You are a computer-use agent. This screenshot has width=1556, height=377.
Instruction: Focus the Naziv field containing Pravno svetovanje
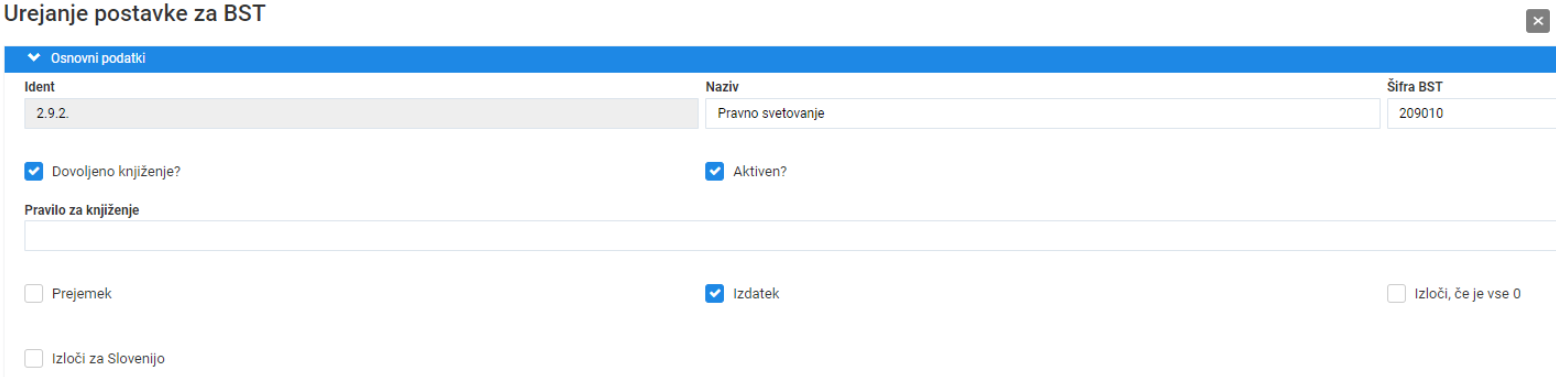[x=1042, y=114]
